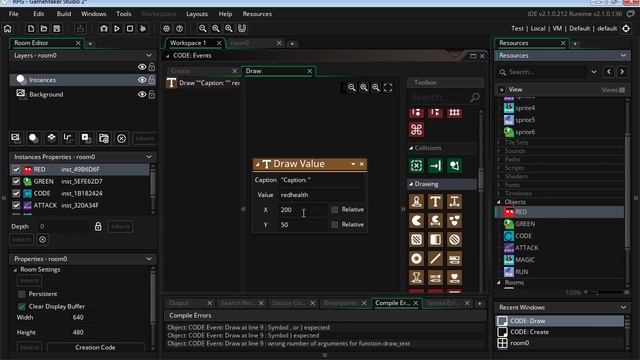Lock the Instances layer

pos(152,80)
